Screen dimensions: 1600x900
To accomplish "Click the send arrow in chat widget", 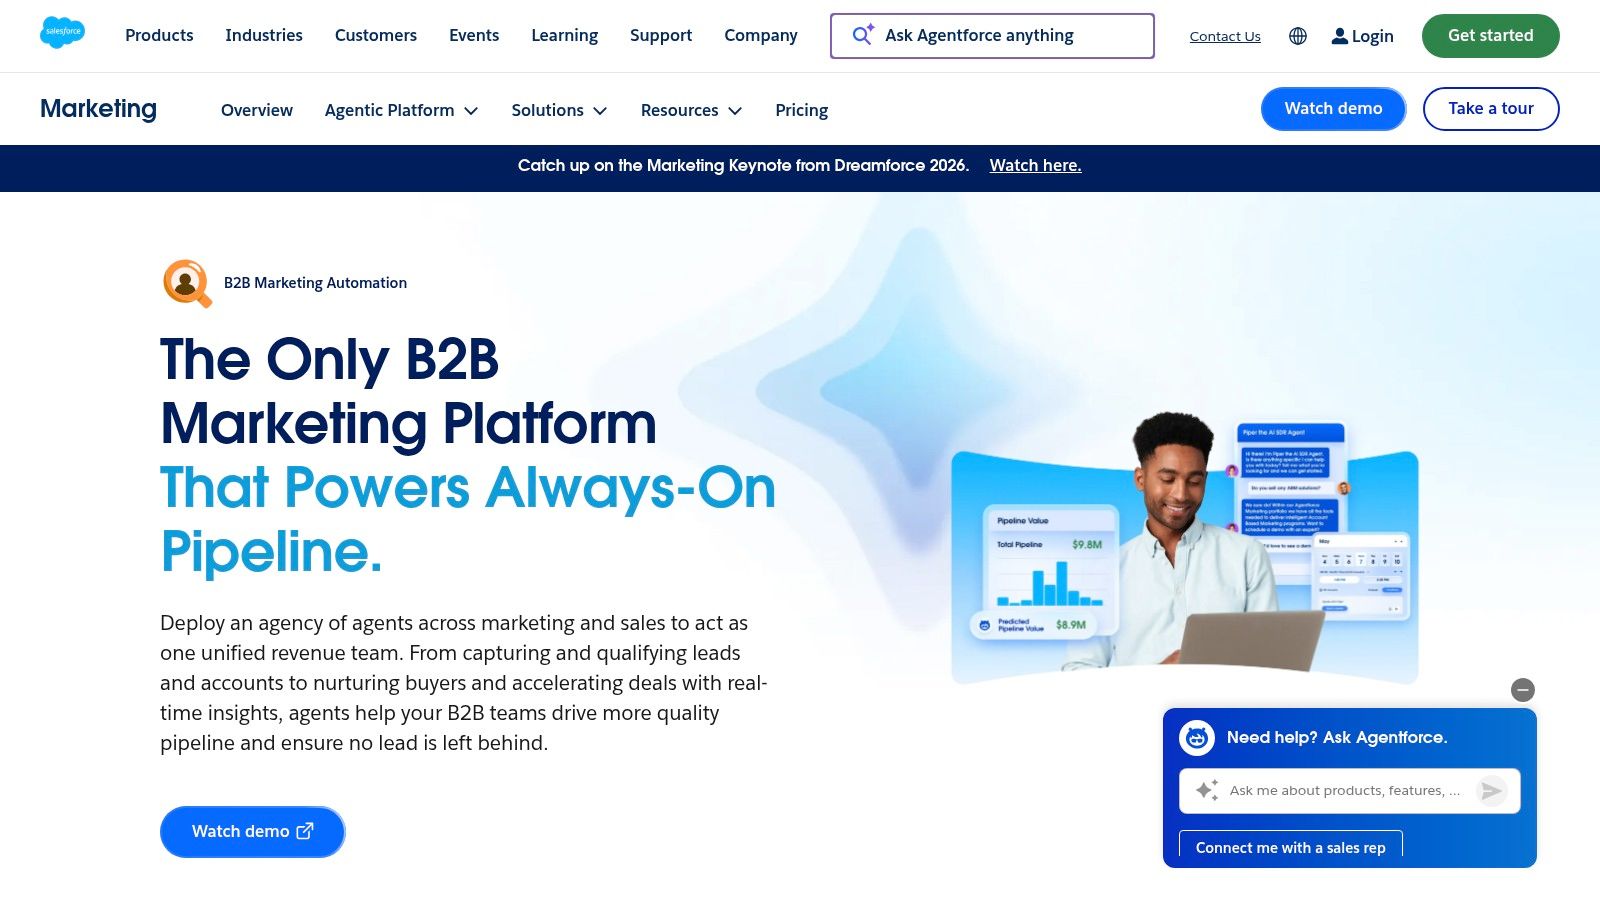I will pos(1492,791).
